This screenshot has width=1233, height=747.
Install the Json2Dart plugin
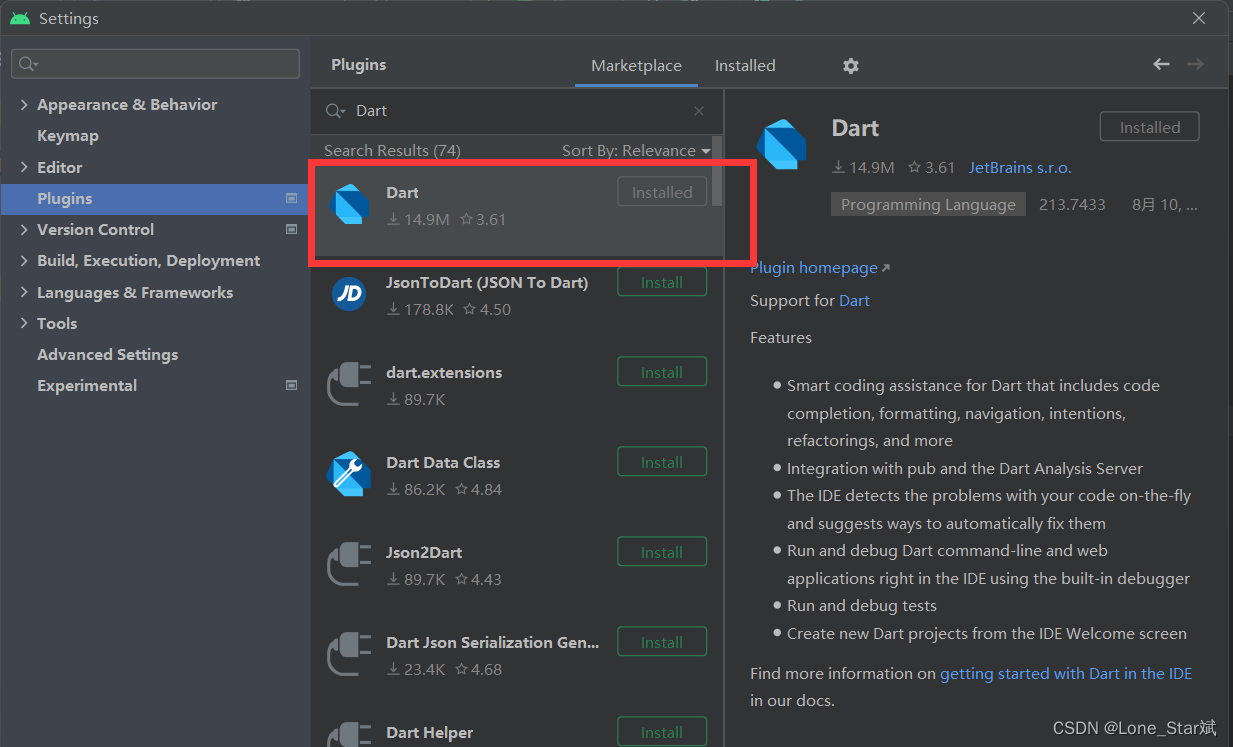662,552
